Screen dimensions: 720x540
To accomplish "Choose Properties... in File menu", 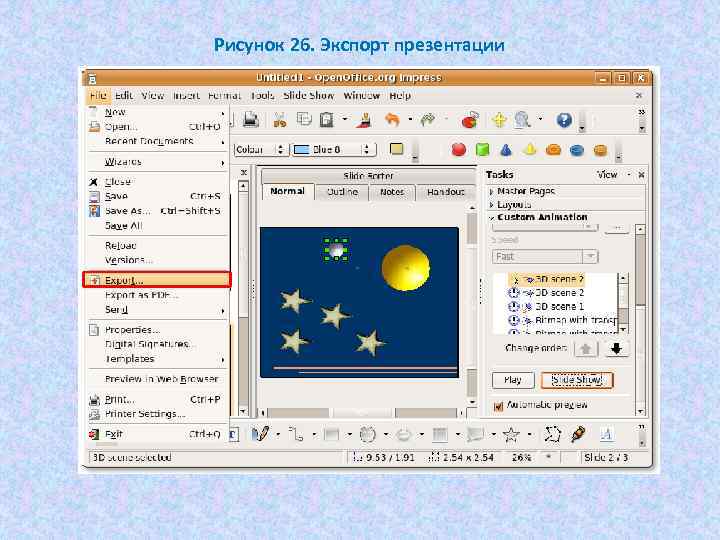I will 157,330.
